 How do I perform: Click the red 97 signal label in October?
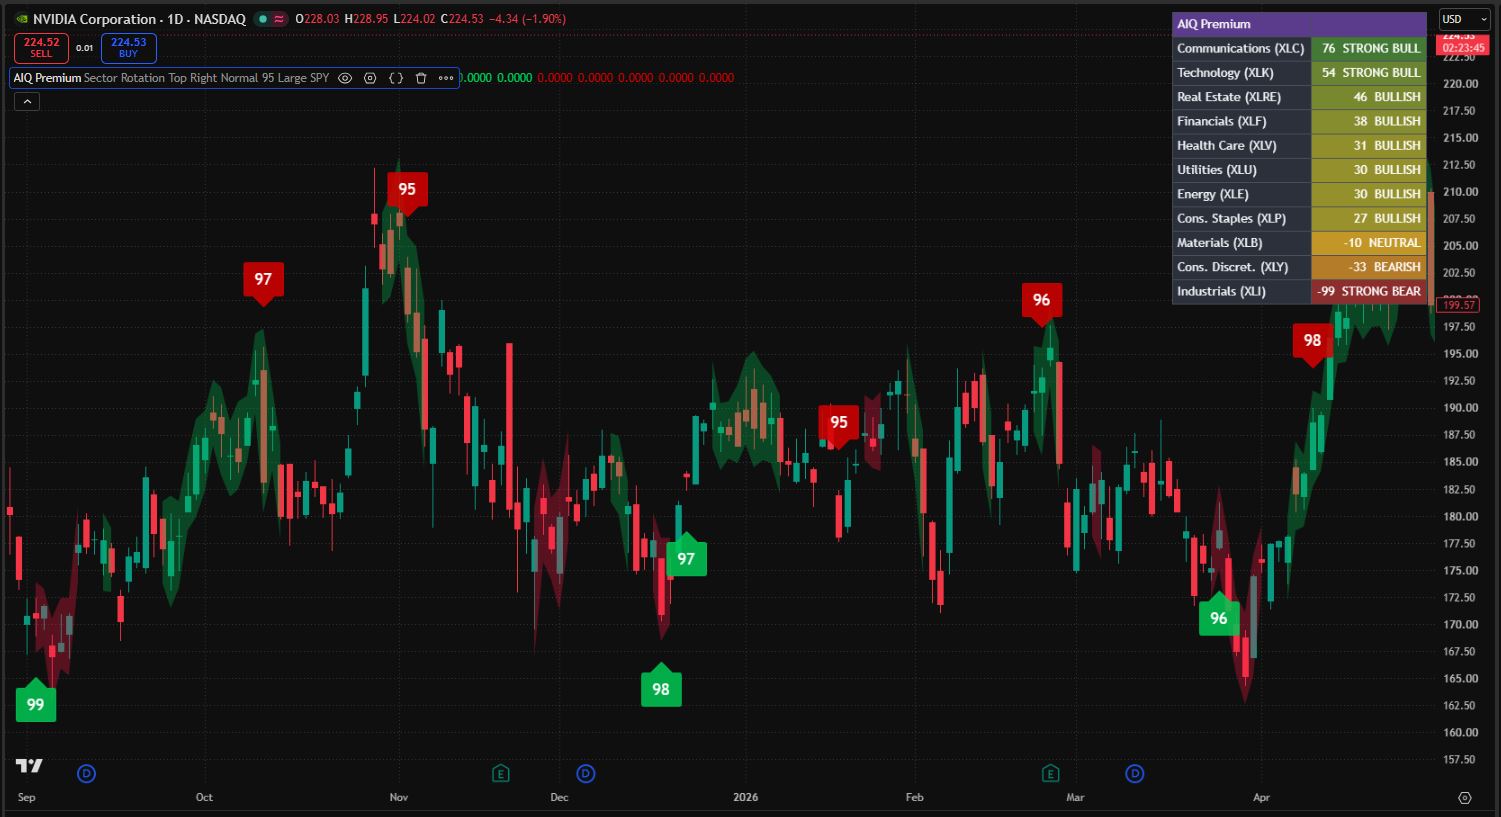(263, 281)
